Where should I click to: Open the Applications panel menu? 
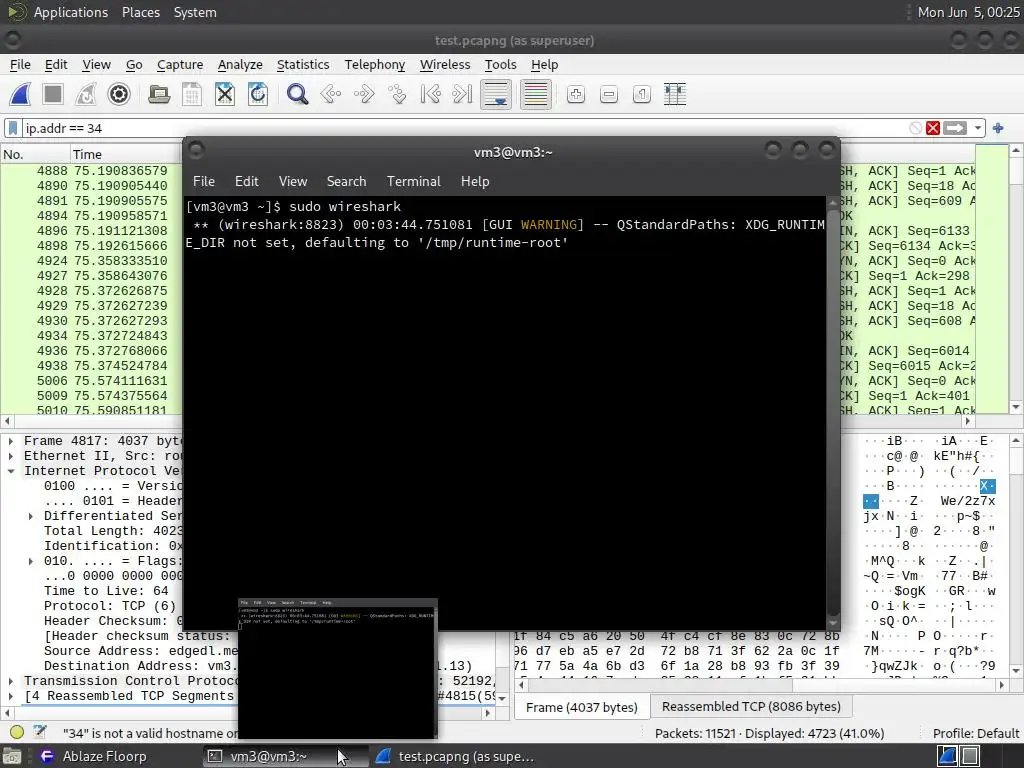[71, 12]
